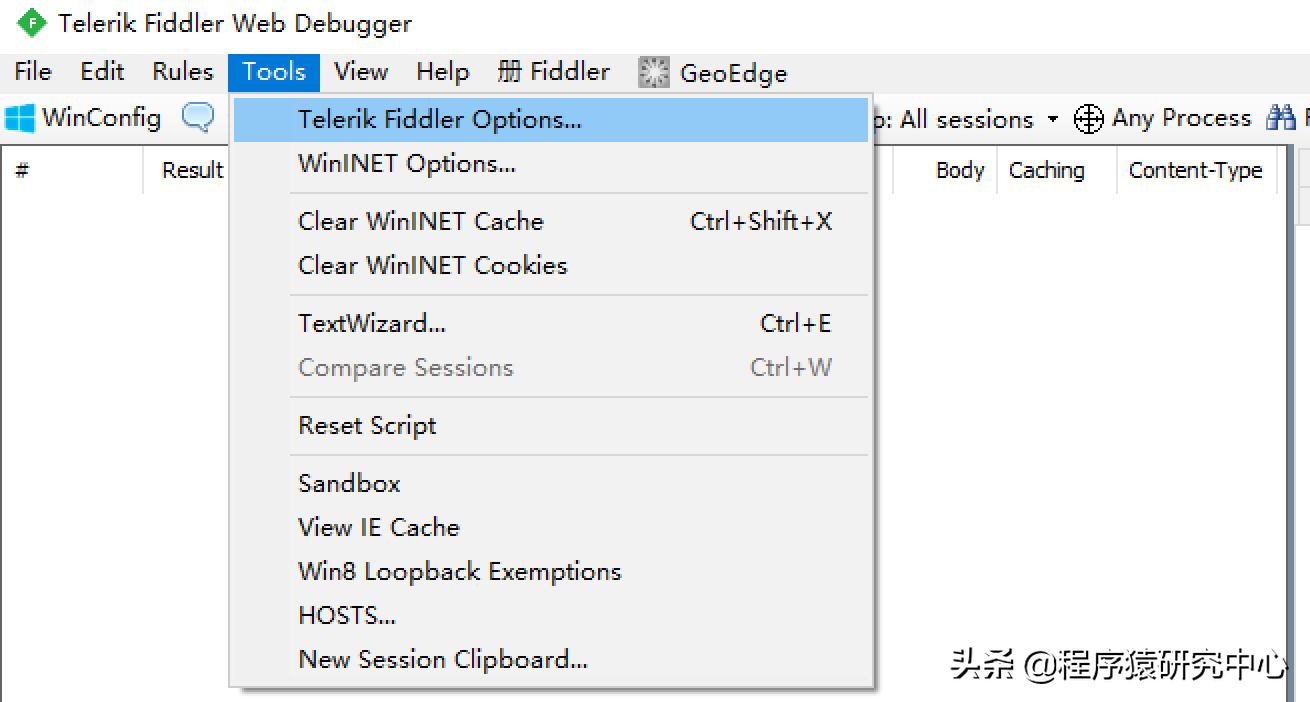View the IE Cache

[379, 527]
